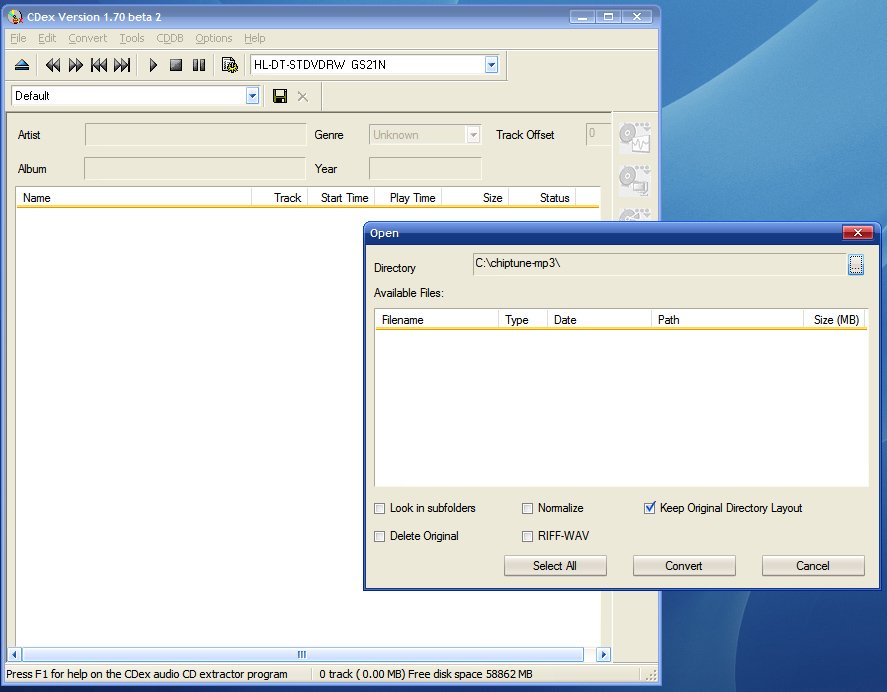Click the track list horizontal scrollbar
Image resolution: width=887 pixels, height=692 pixels.
point(302,655)
